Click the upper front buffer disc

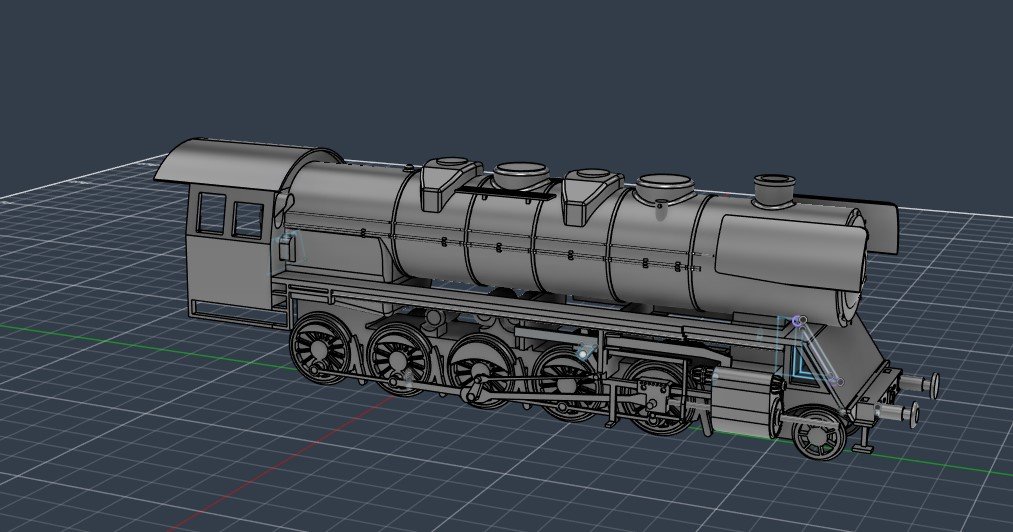click(936, 382)
